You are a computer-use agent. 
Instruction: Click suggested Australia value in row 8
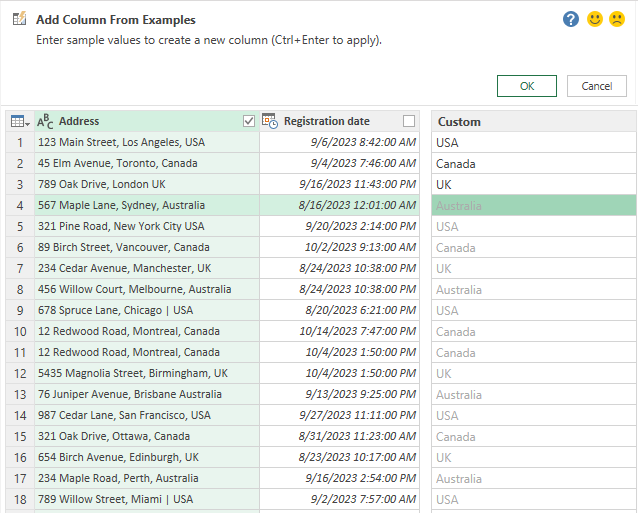[533, 290]
